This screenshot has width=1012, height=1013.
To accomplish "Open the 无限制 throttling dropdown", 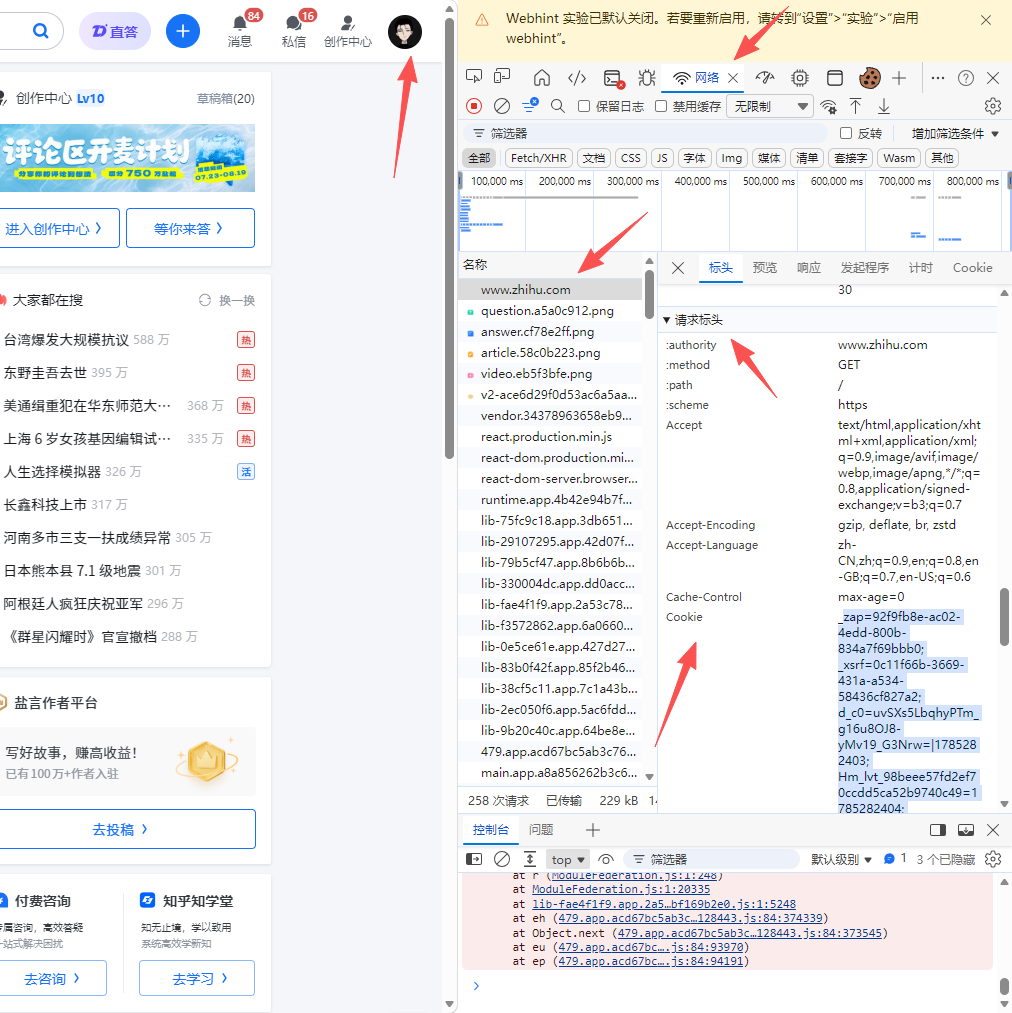I will 770,107.
